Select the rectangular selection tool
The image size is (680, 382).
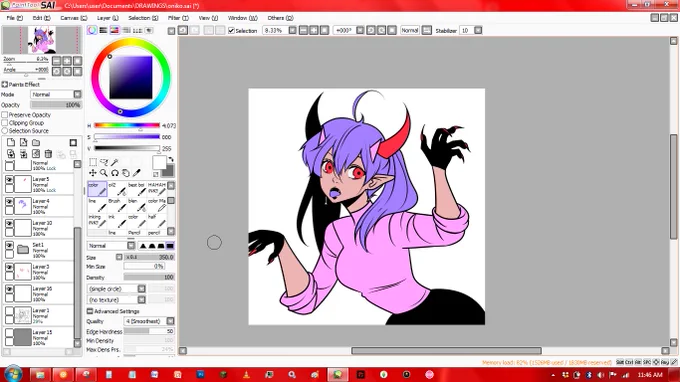point(93,162)
